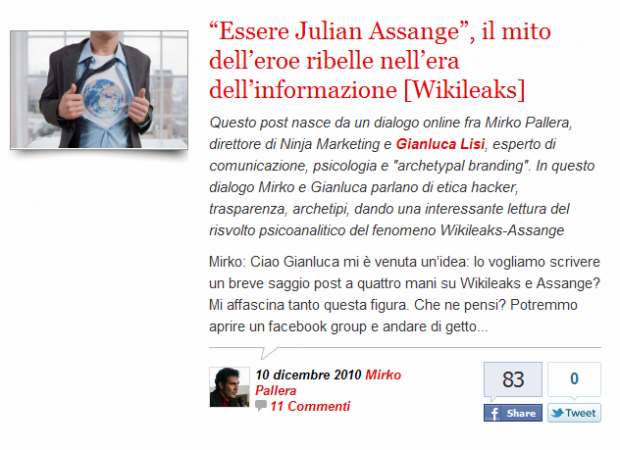
Task: Share the article on Facebook
Action: [513, 413]
